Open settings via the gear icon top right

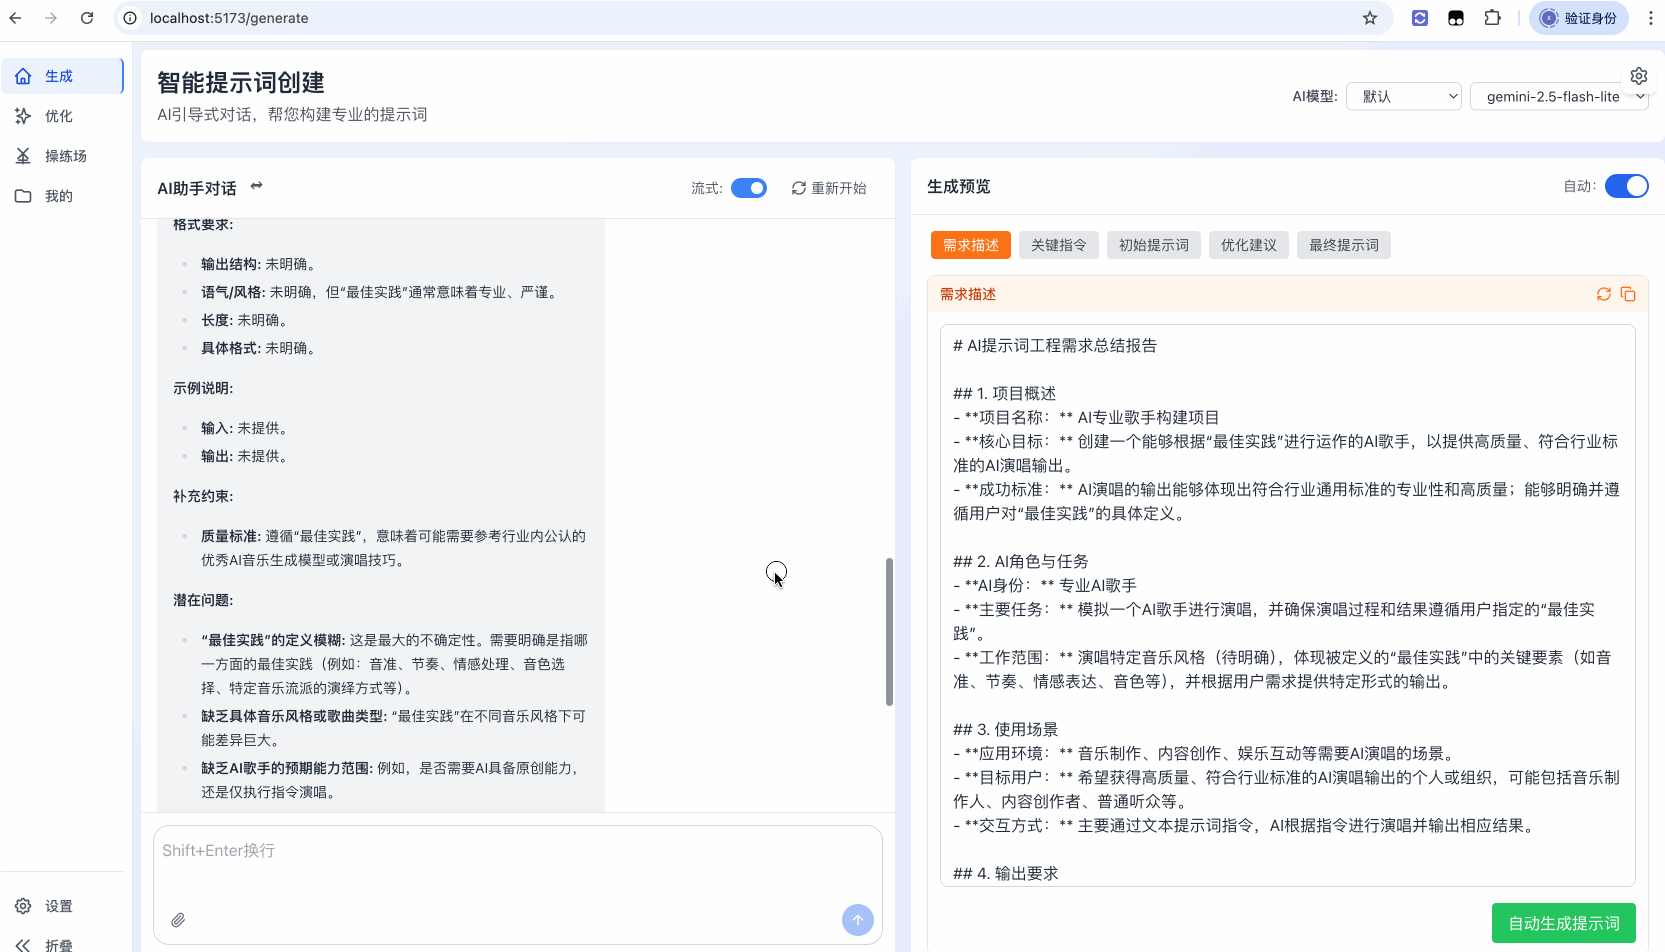pos(1639,75)
